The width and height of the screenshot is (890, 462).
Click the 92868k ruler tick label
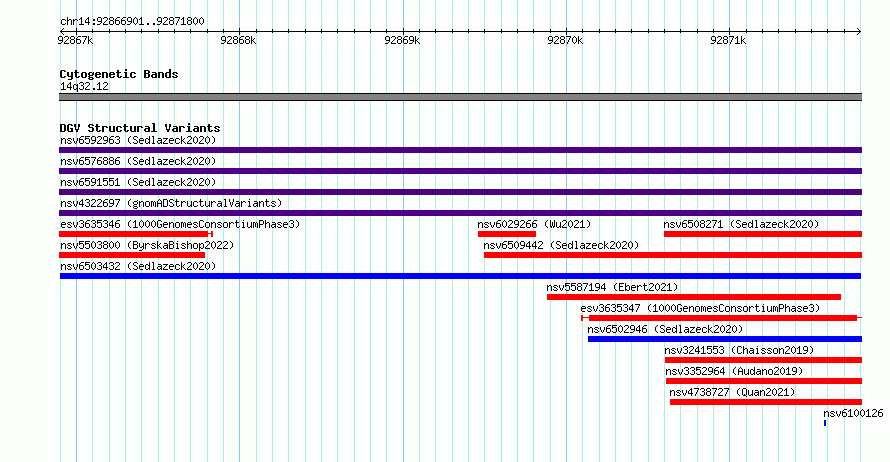pyautogui.click(x=238, y=40)
